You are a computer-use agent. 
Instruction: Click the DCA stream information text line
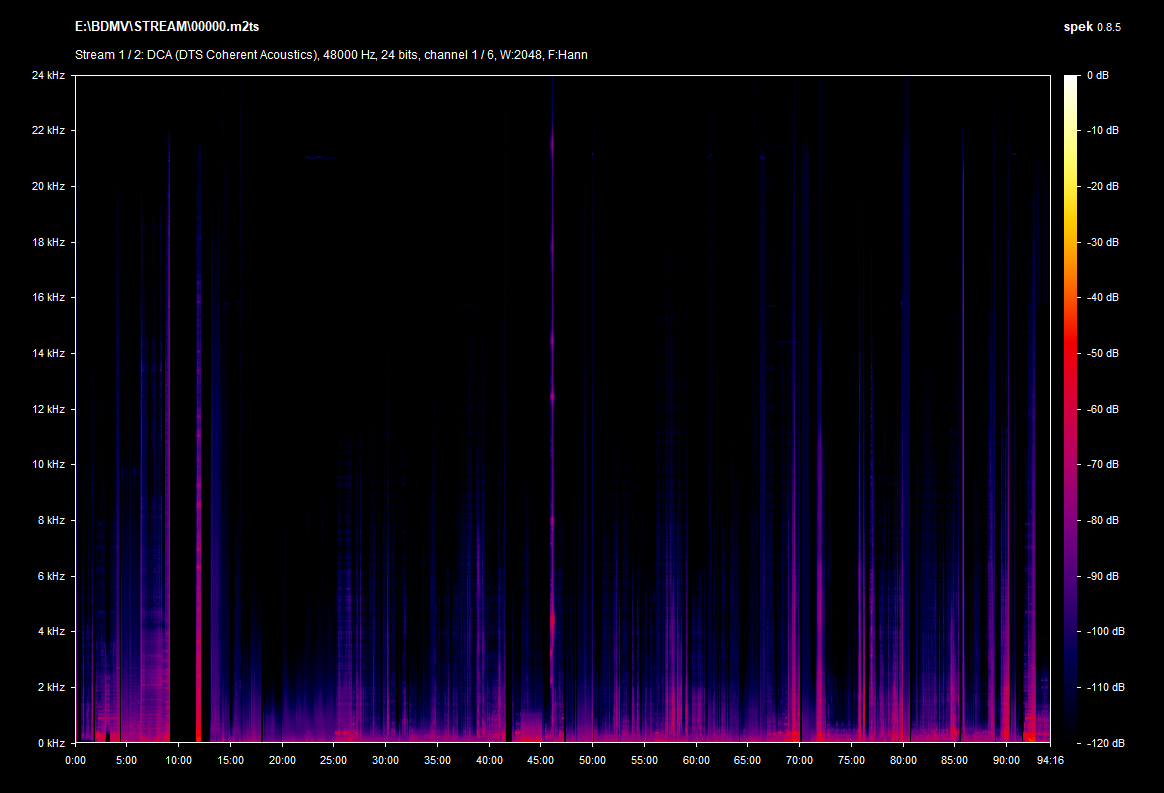click(x=331, y=55)
